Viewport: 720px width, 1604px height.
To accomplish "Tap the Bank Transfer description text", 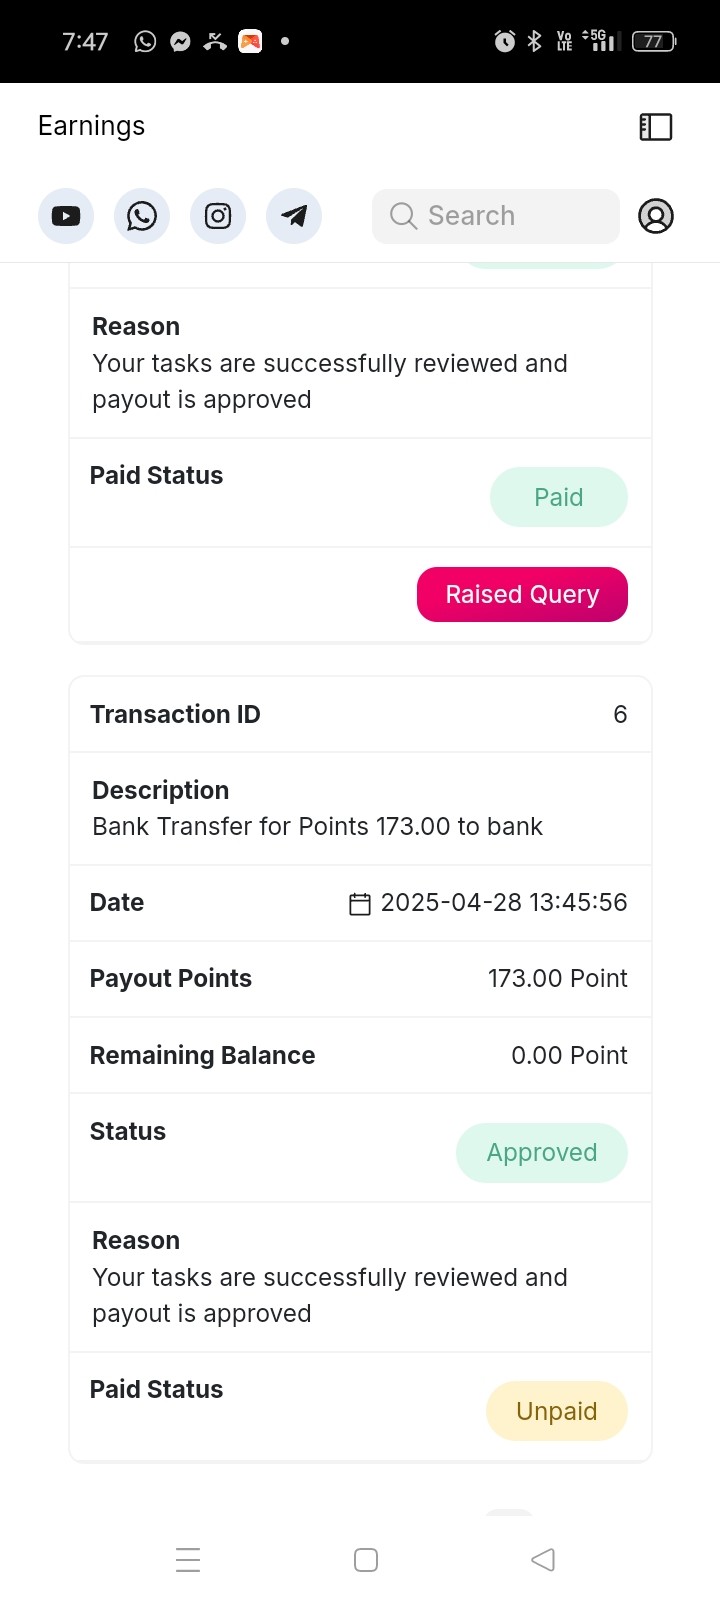I will click(x=317, y=826).
